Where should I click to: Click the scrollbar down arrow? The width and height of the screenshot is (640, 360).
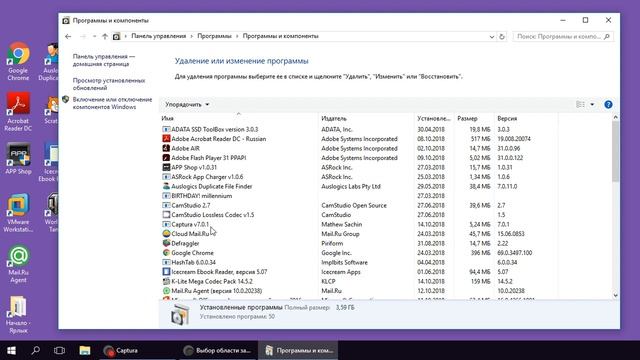pos(616,296)
